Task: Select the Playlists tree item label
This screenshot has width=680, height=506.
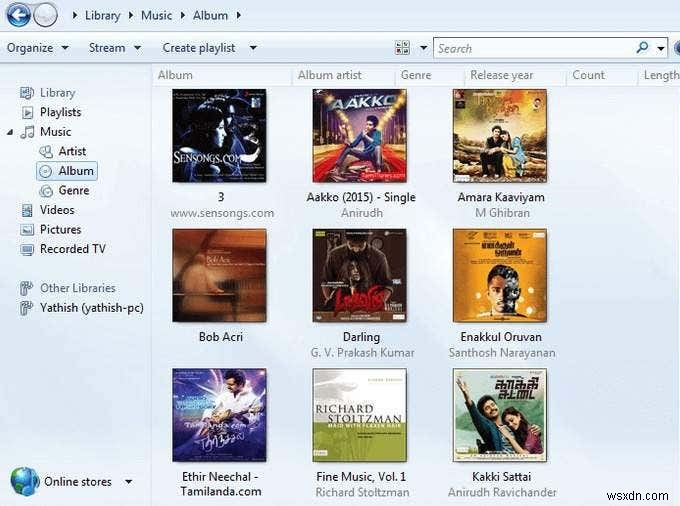Action: pyautogui.click(x=61, y=112)
